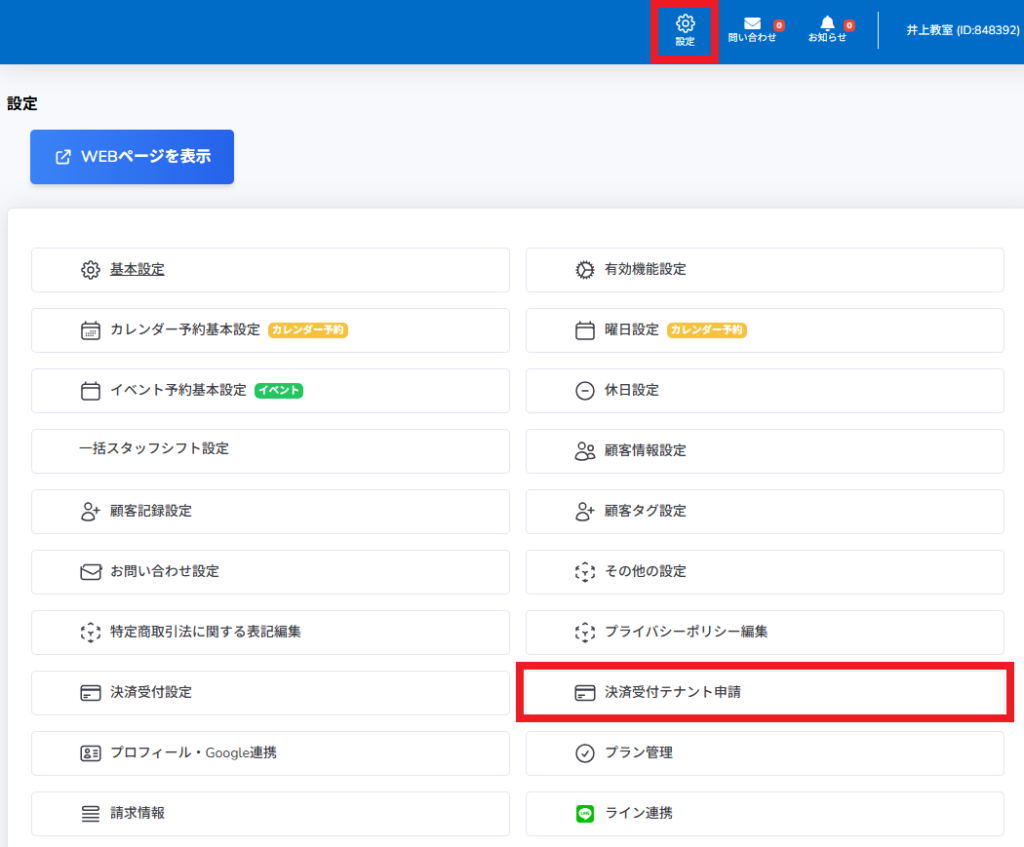The image size is (1024, 847).
Task: Open 特定商取引法に関する表記編集
Action: click(x=205, y=632)
